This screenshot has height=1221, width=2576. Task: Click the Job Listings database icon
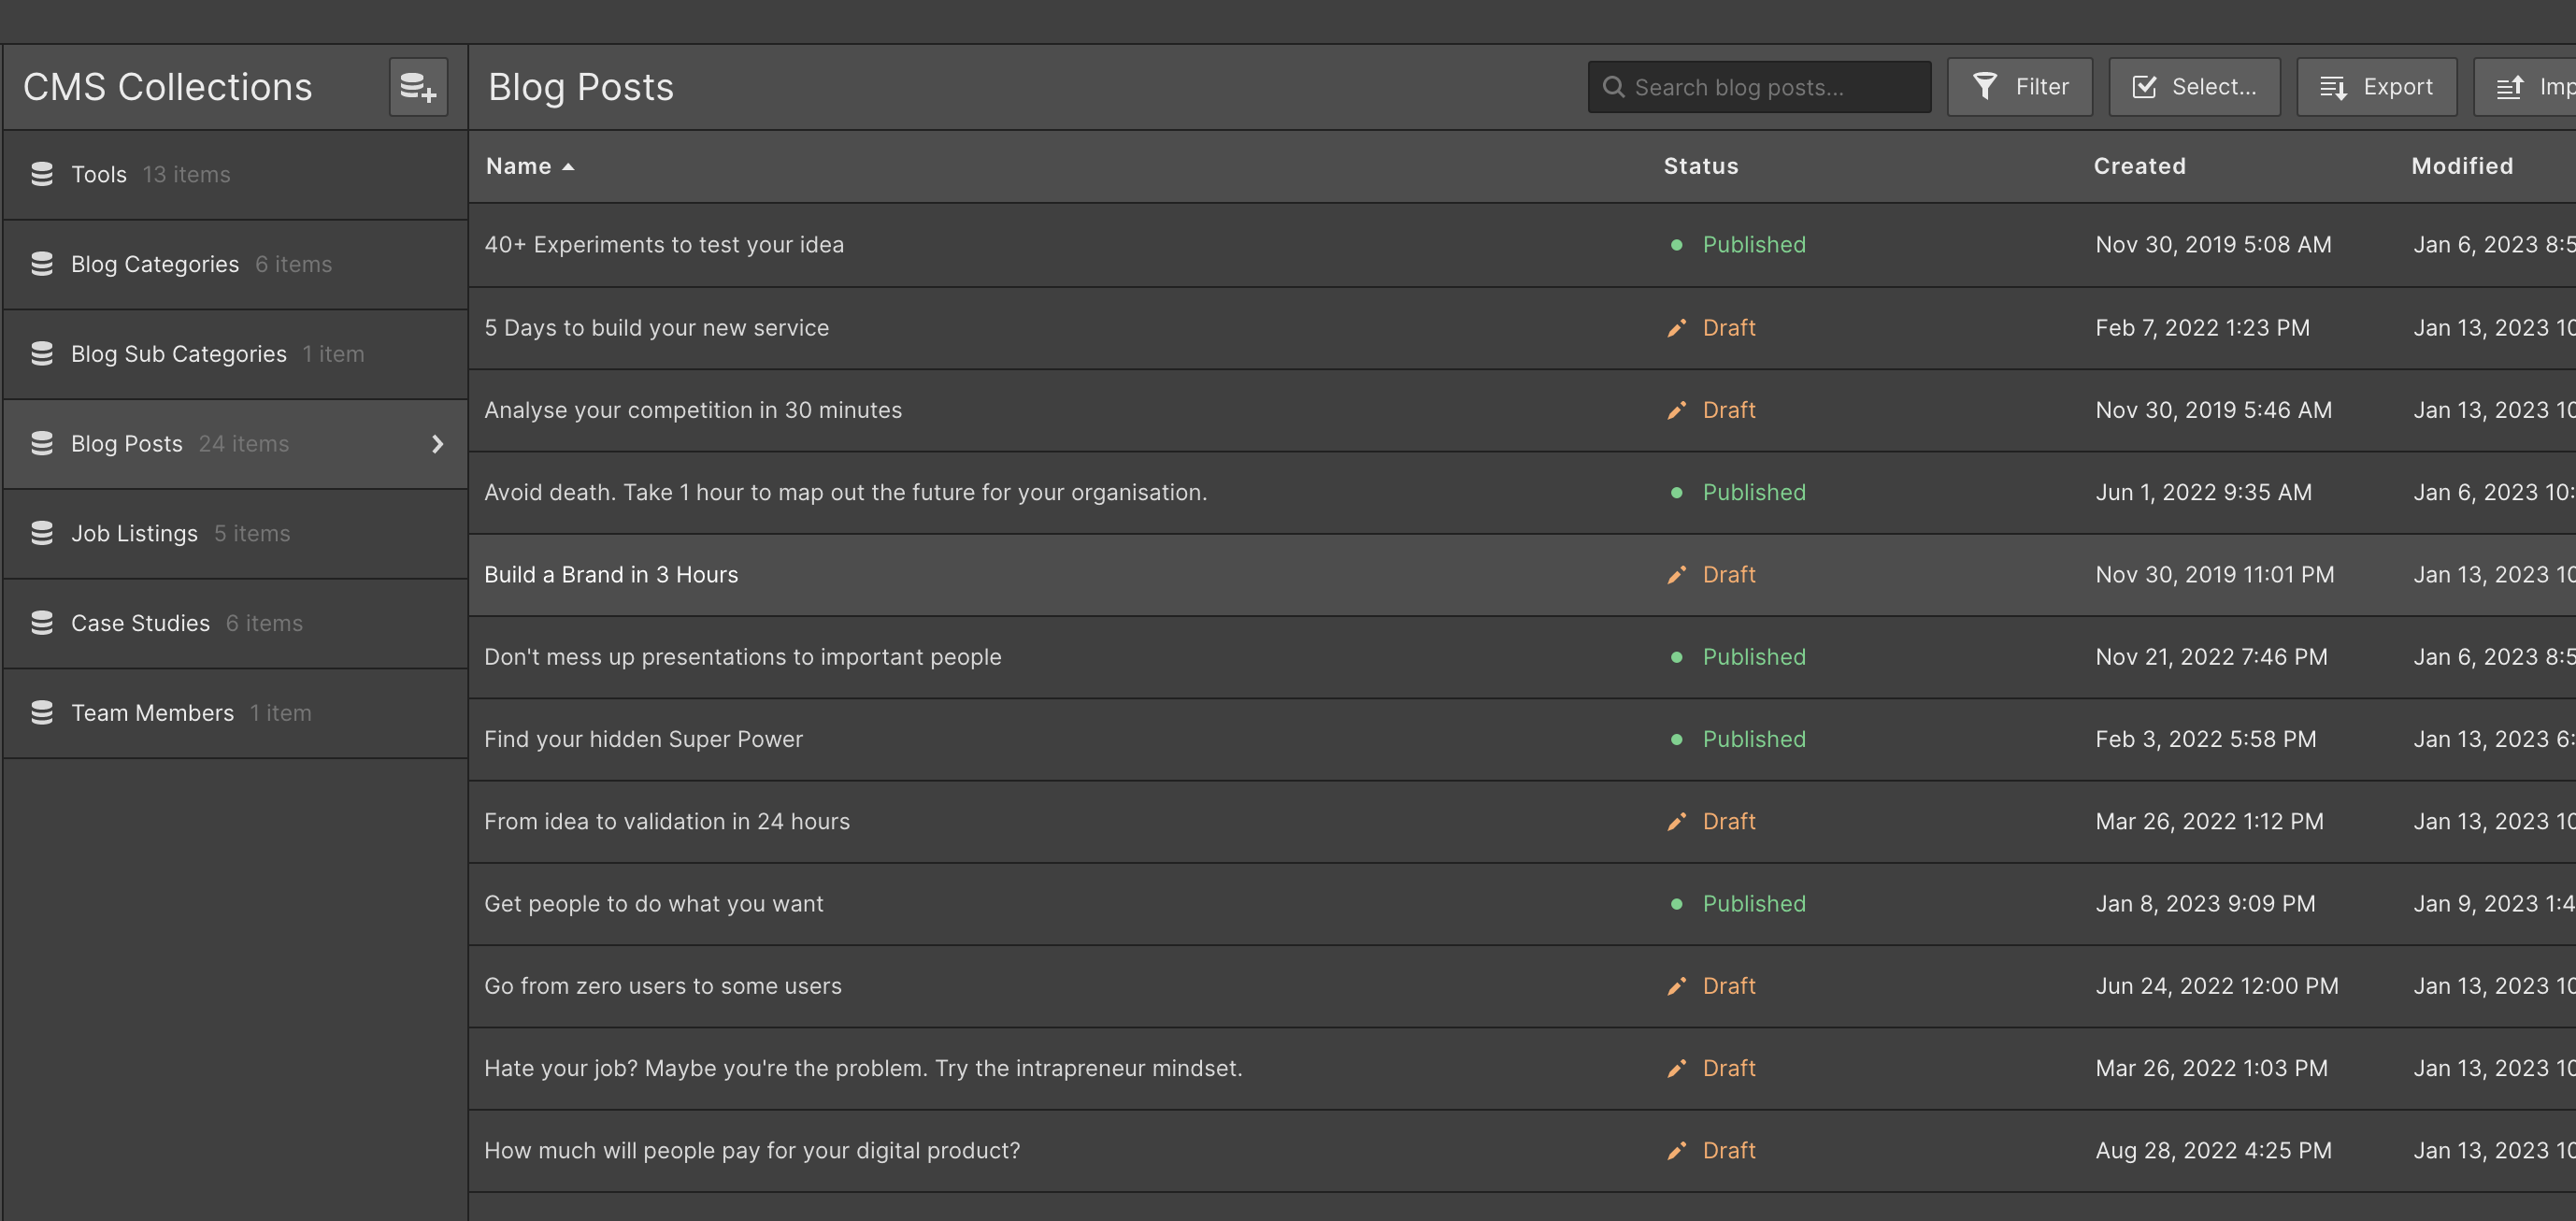(x=42, y=534)
